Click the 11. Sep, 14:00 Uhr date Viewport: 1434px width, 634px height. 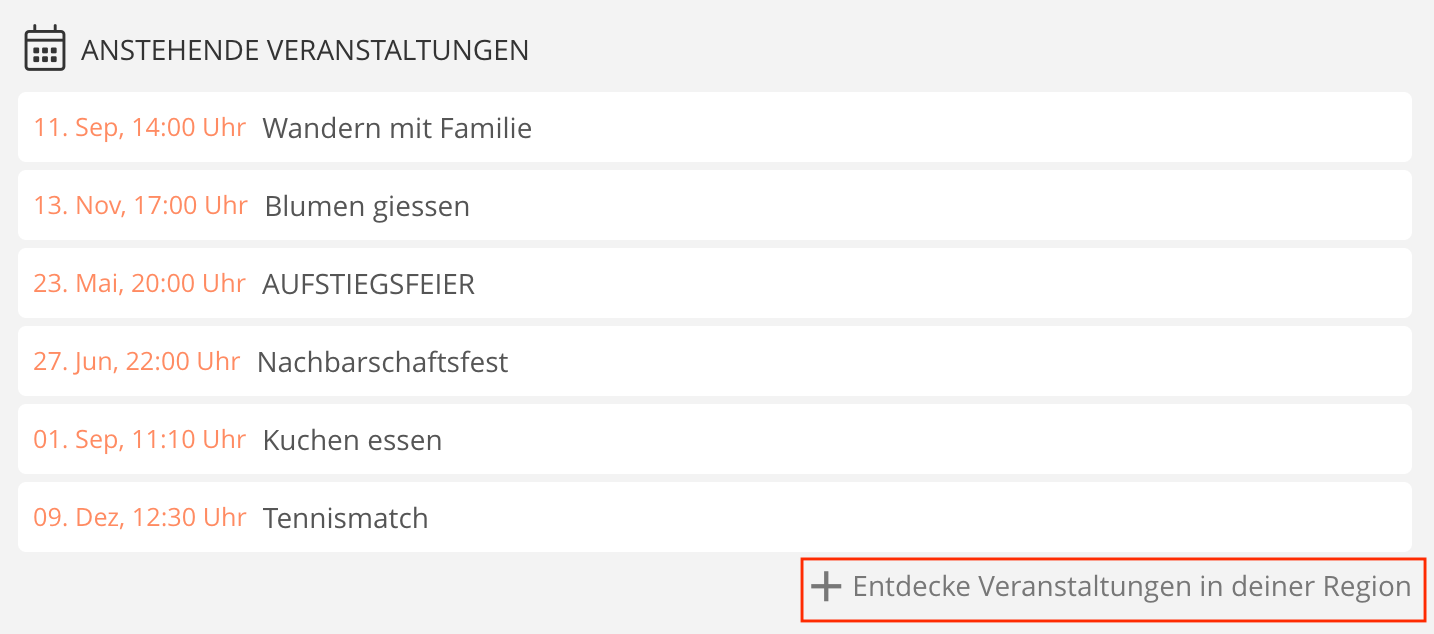(139, 128)
